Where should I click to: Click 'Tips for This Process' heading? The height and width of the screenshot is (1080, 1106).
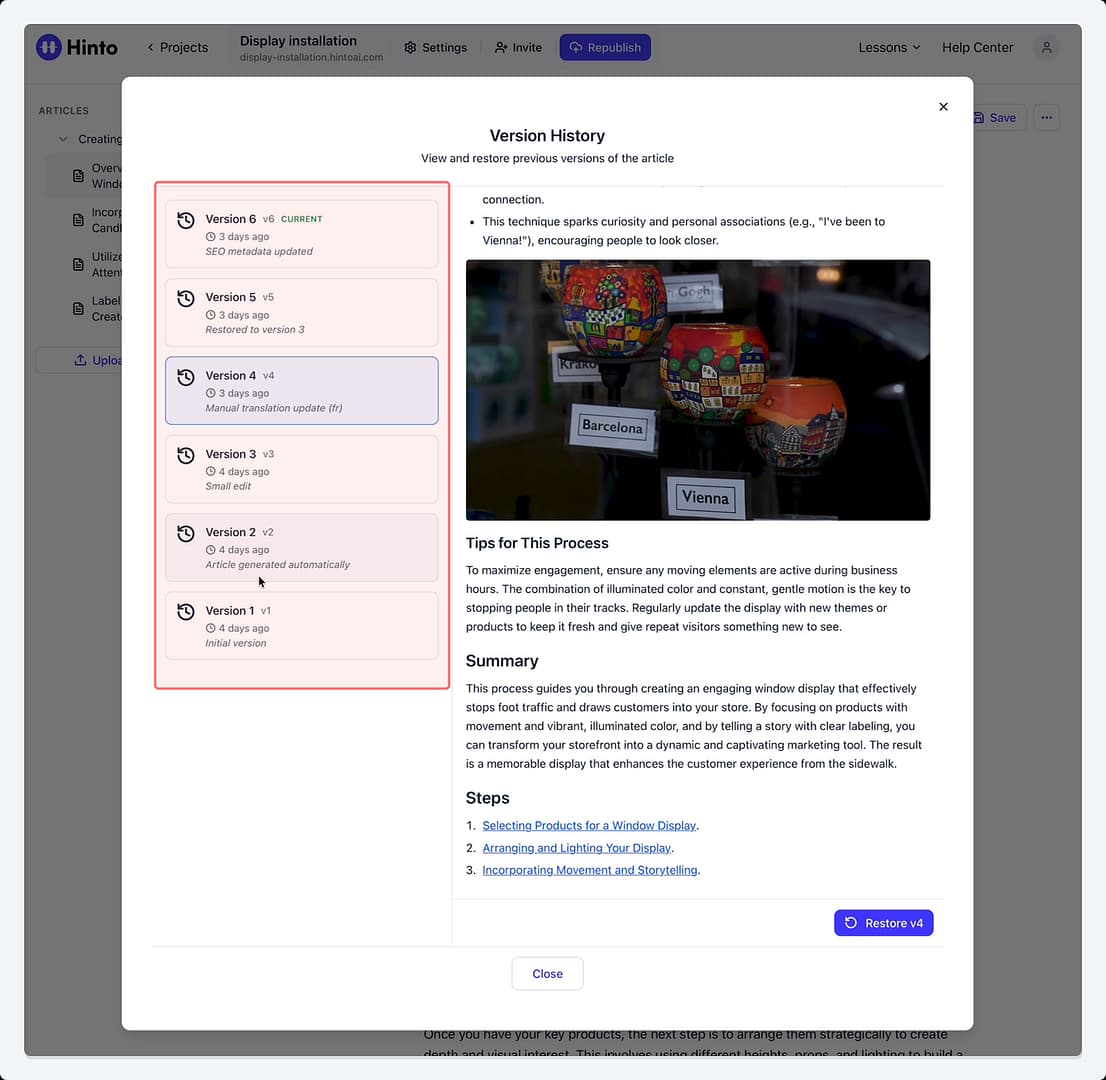point(537,543)
